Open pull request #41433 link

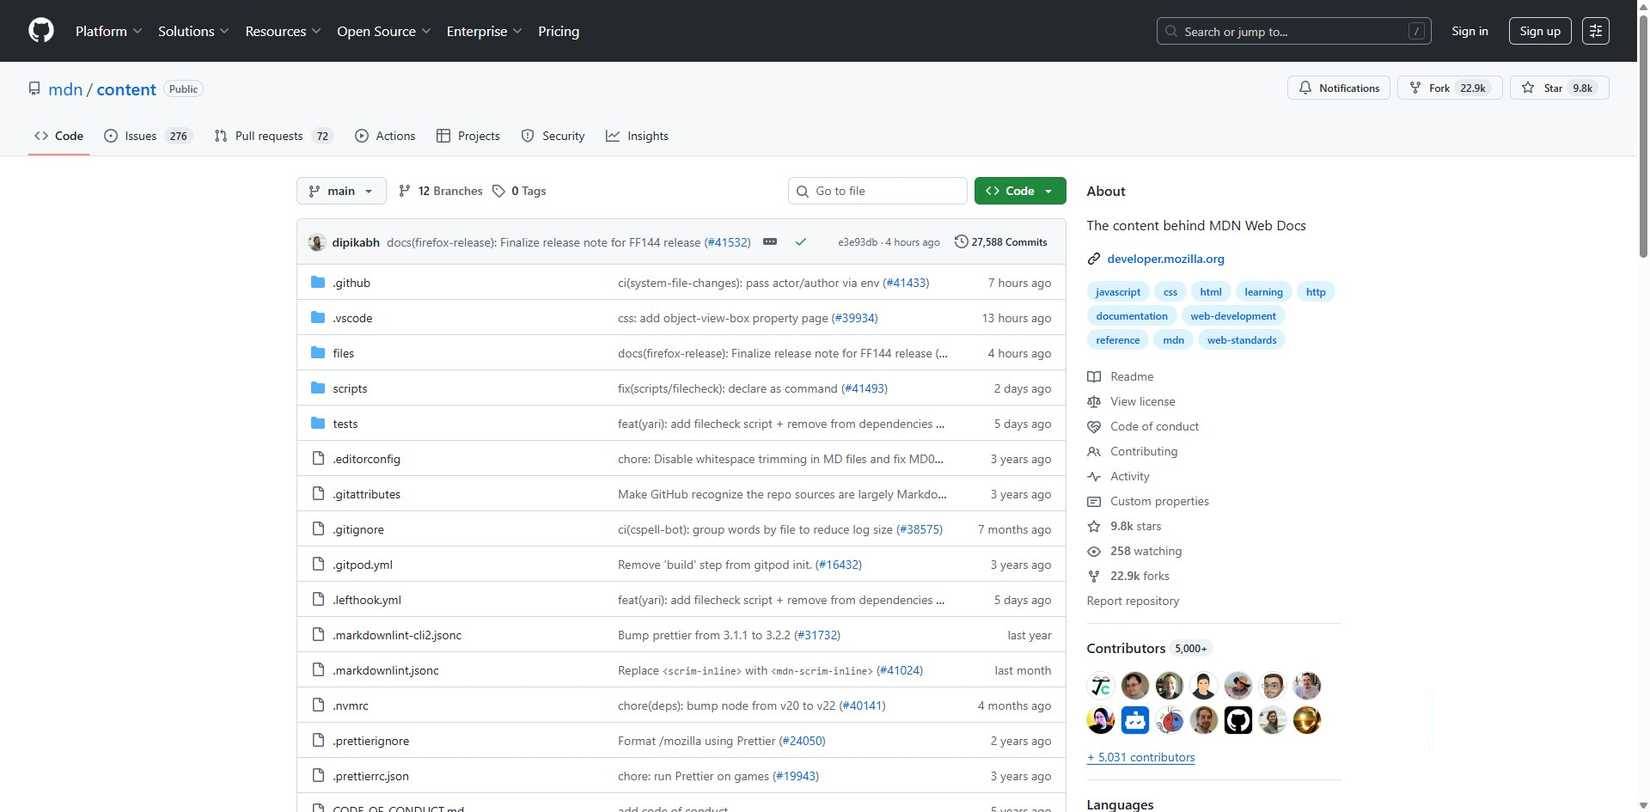pos(906,283)
